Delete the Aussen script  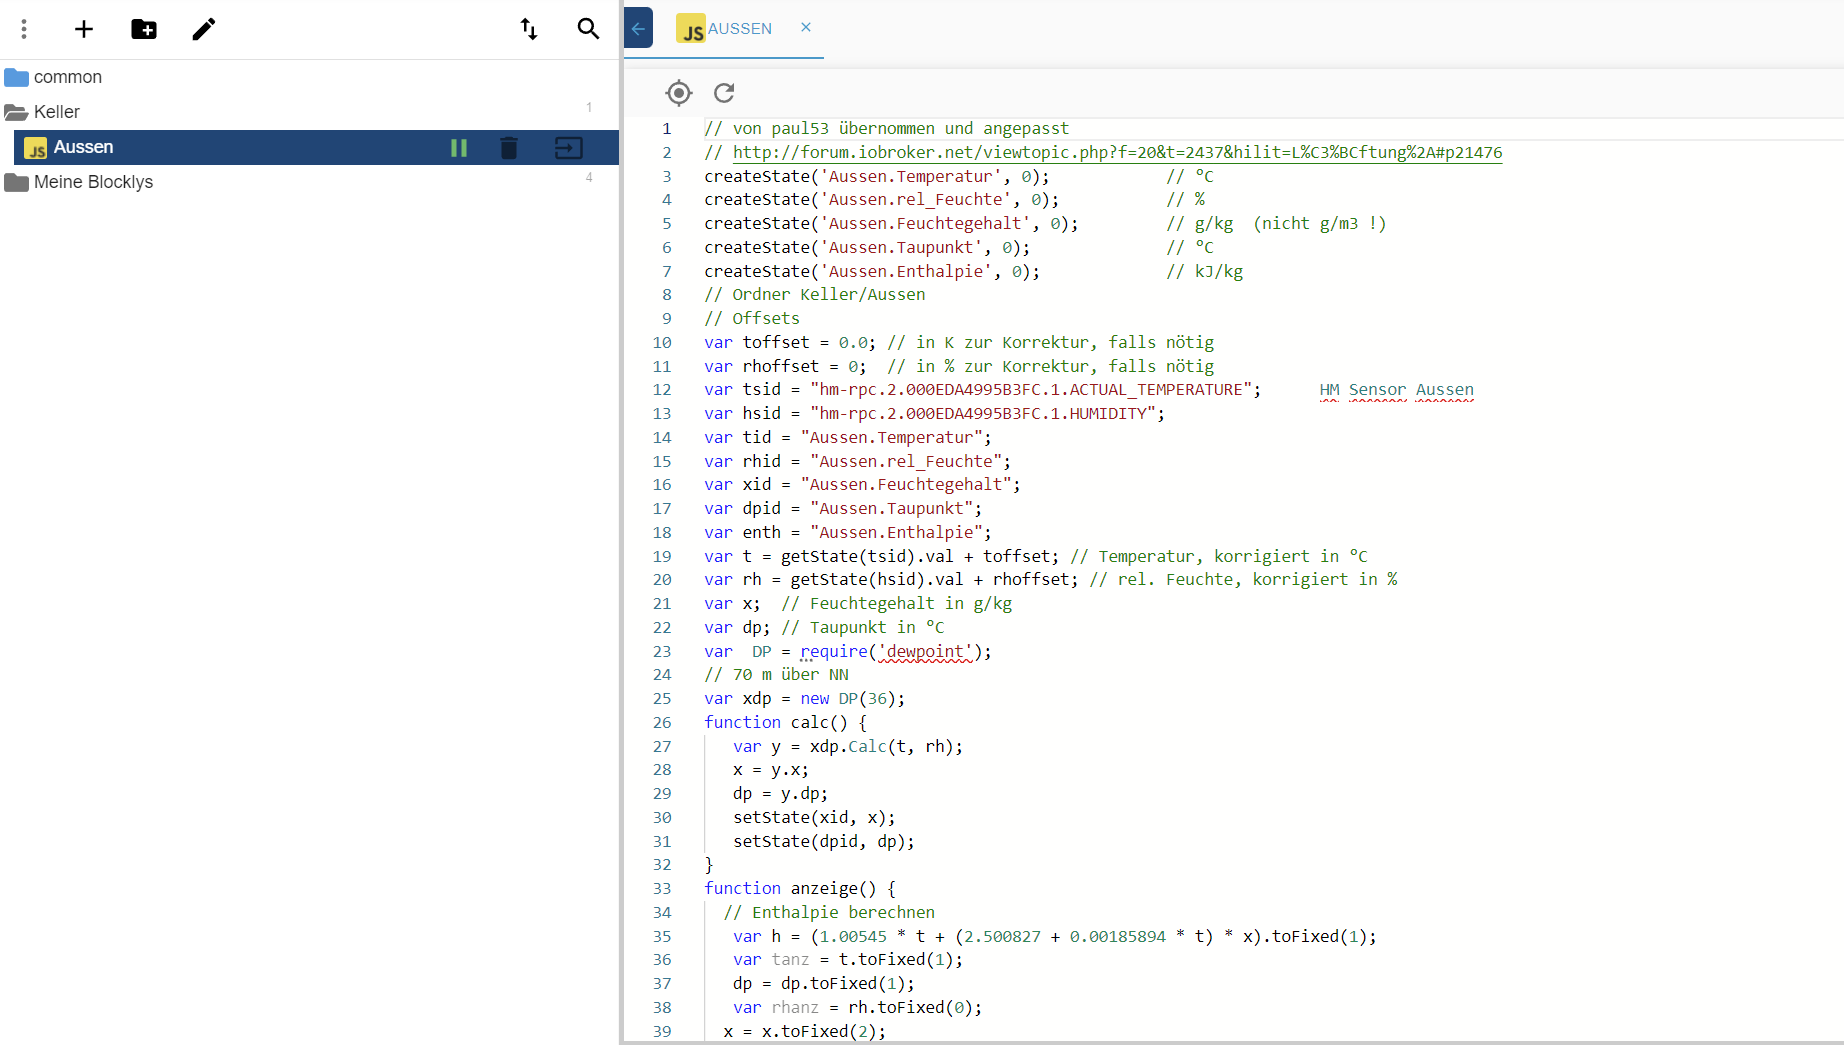coord(509,148)
